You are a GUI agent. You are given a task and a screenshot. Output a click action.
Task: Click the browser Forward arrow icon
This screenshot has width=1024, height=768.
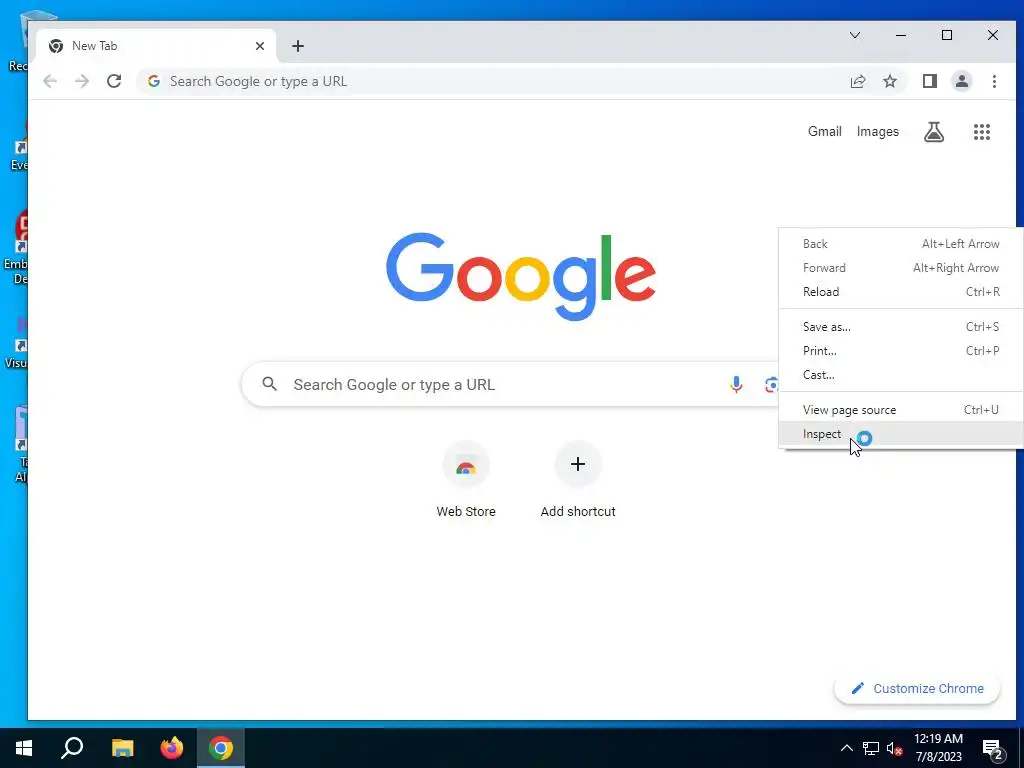(82, 81)
